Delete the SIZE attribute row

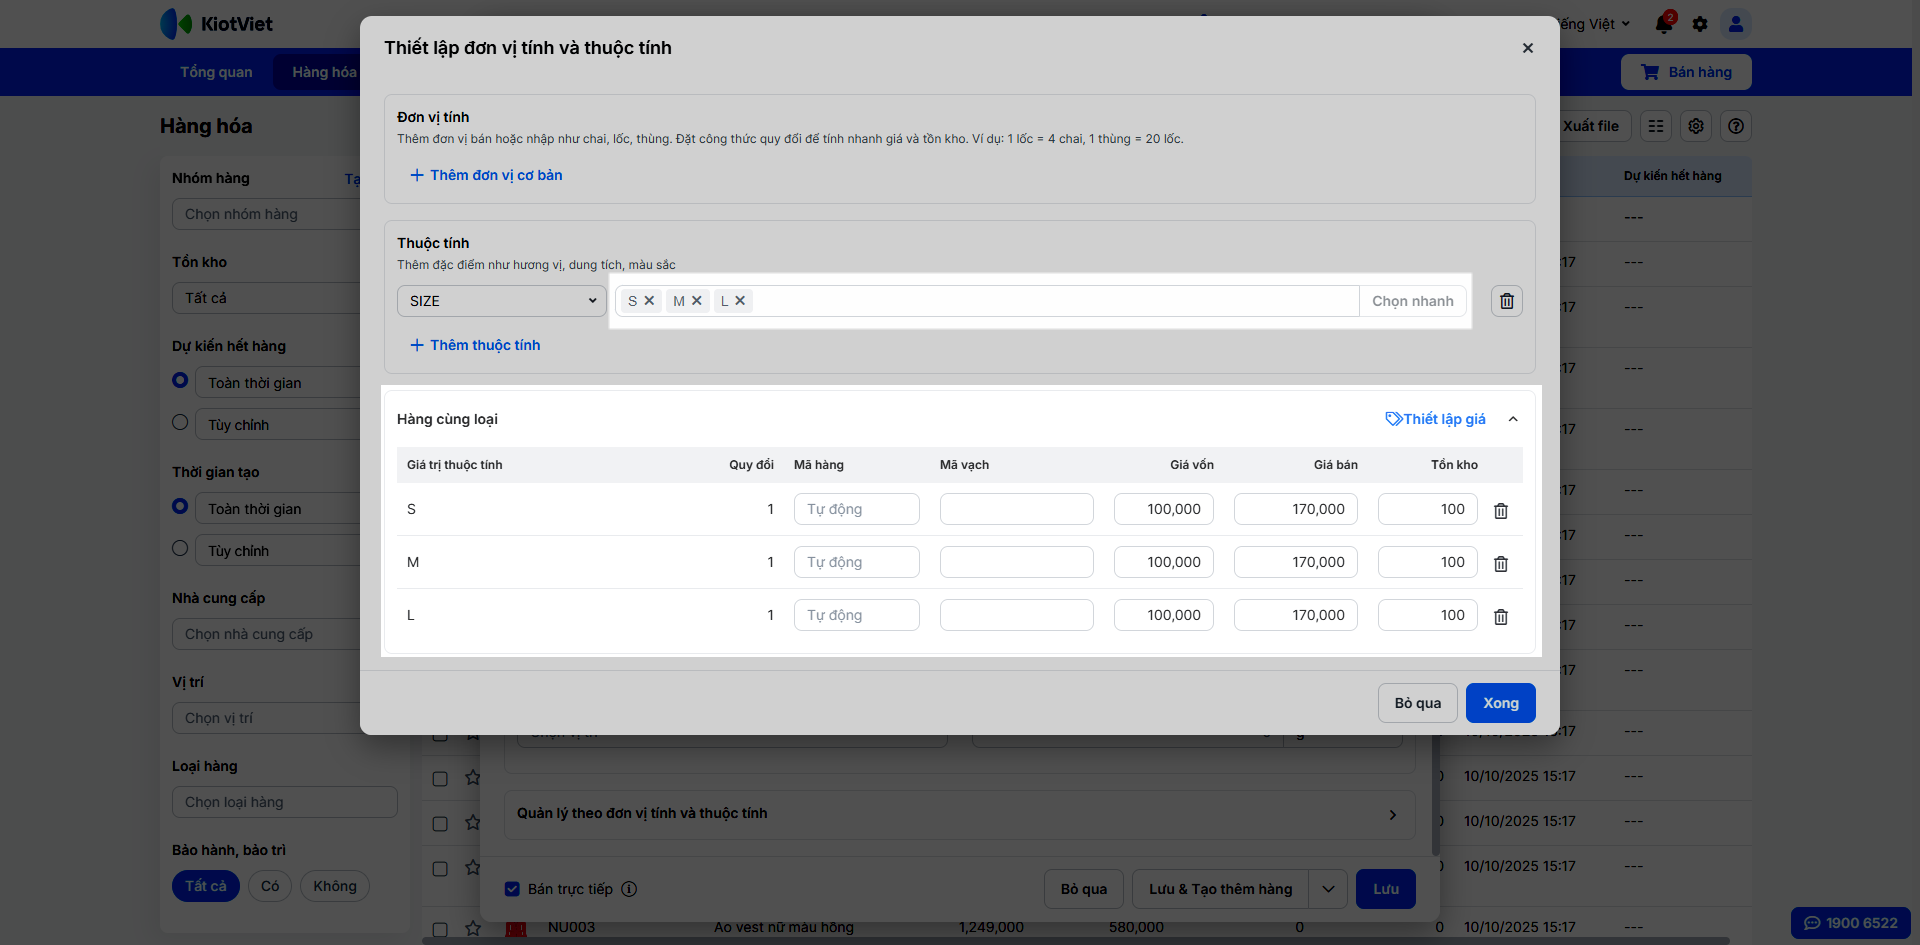(x=1507, y=301)
